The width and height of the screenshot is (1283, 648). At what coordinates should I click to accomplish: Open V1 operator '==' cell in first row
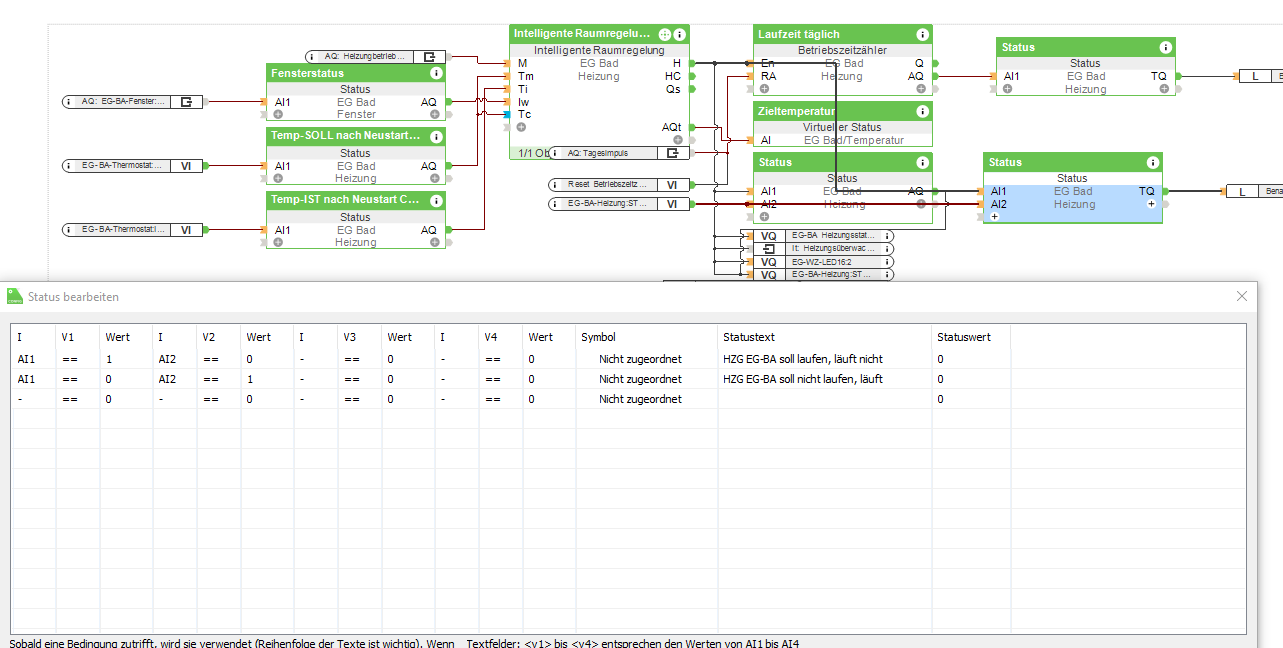click(70, 359)
